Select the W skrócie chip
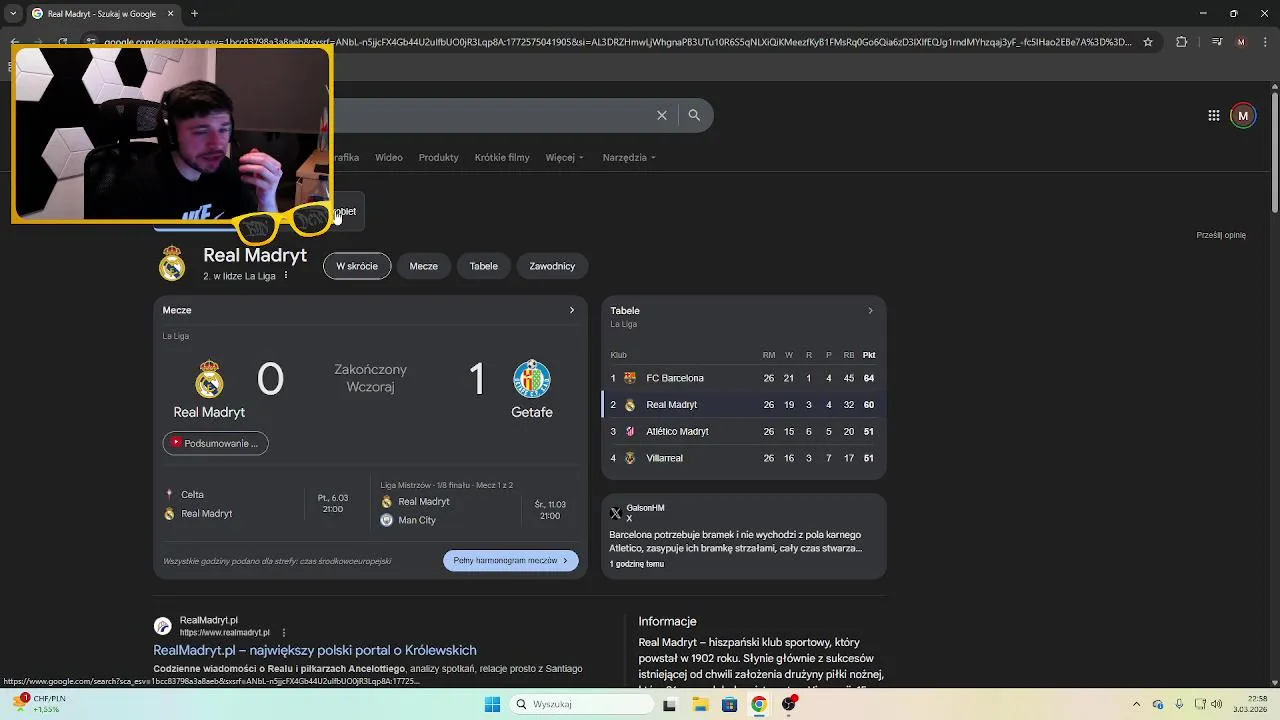Screen dimensions: 1280x720 (357, 266)
